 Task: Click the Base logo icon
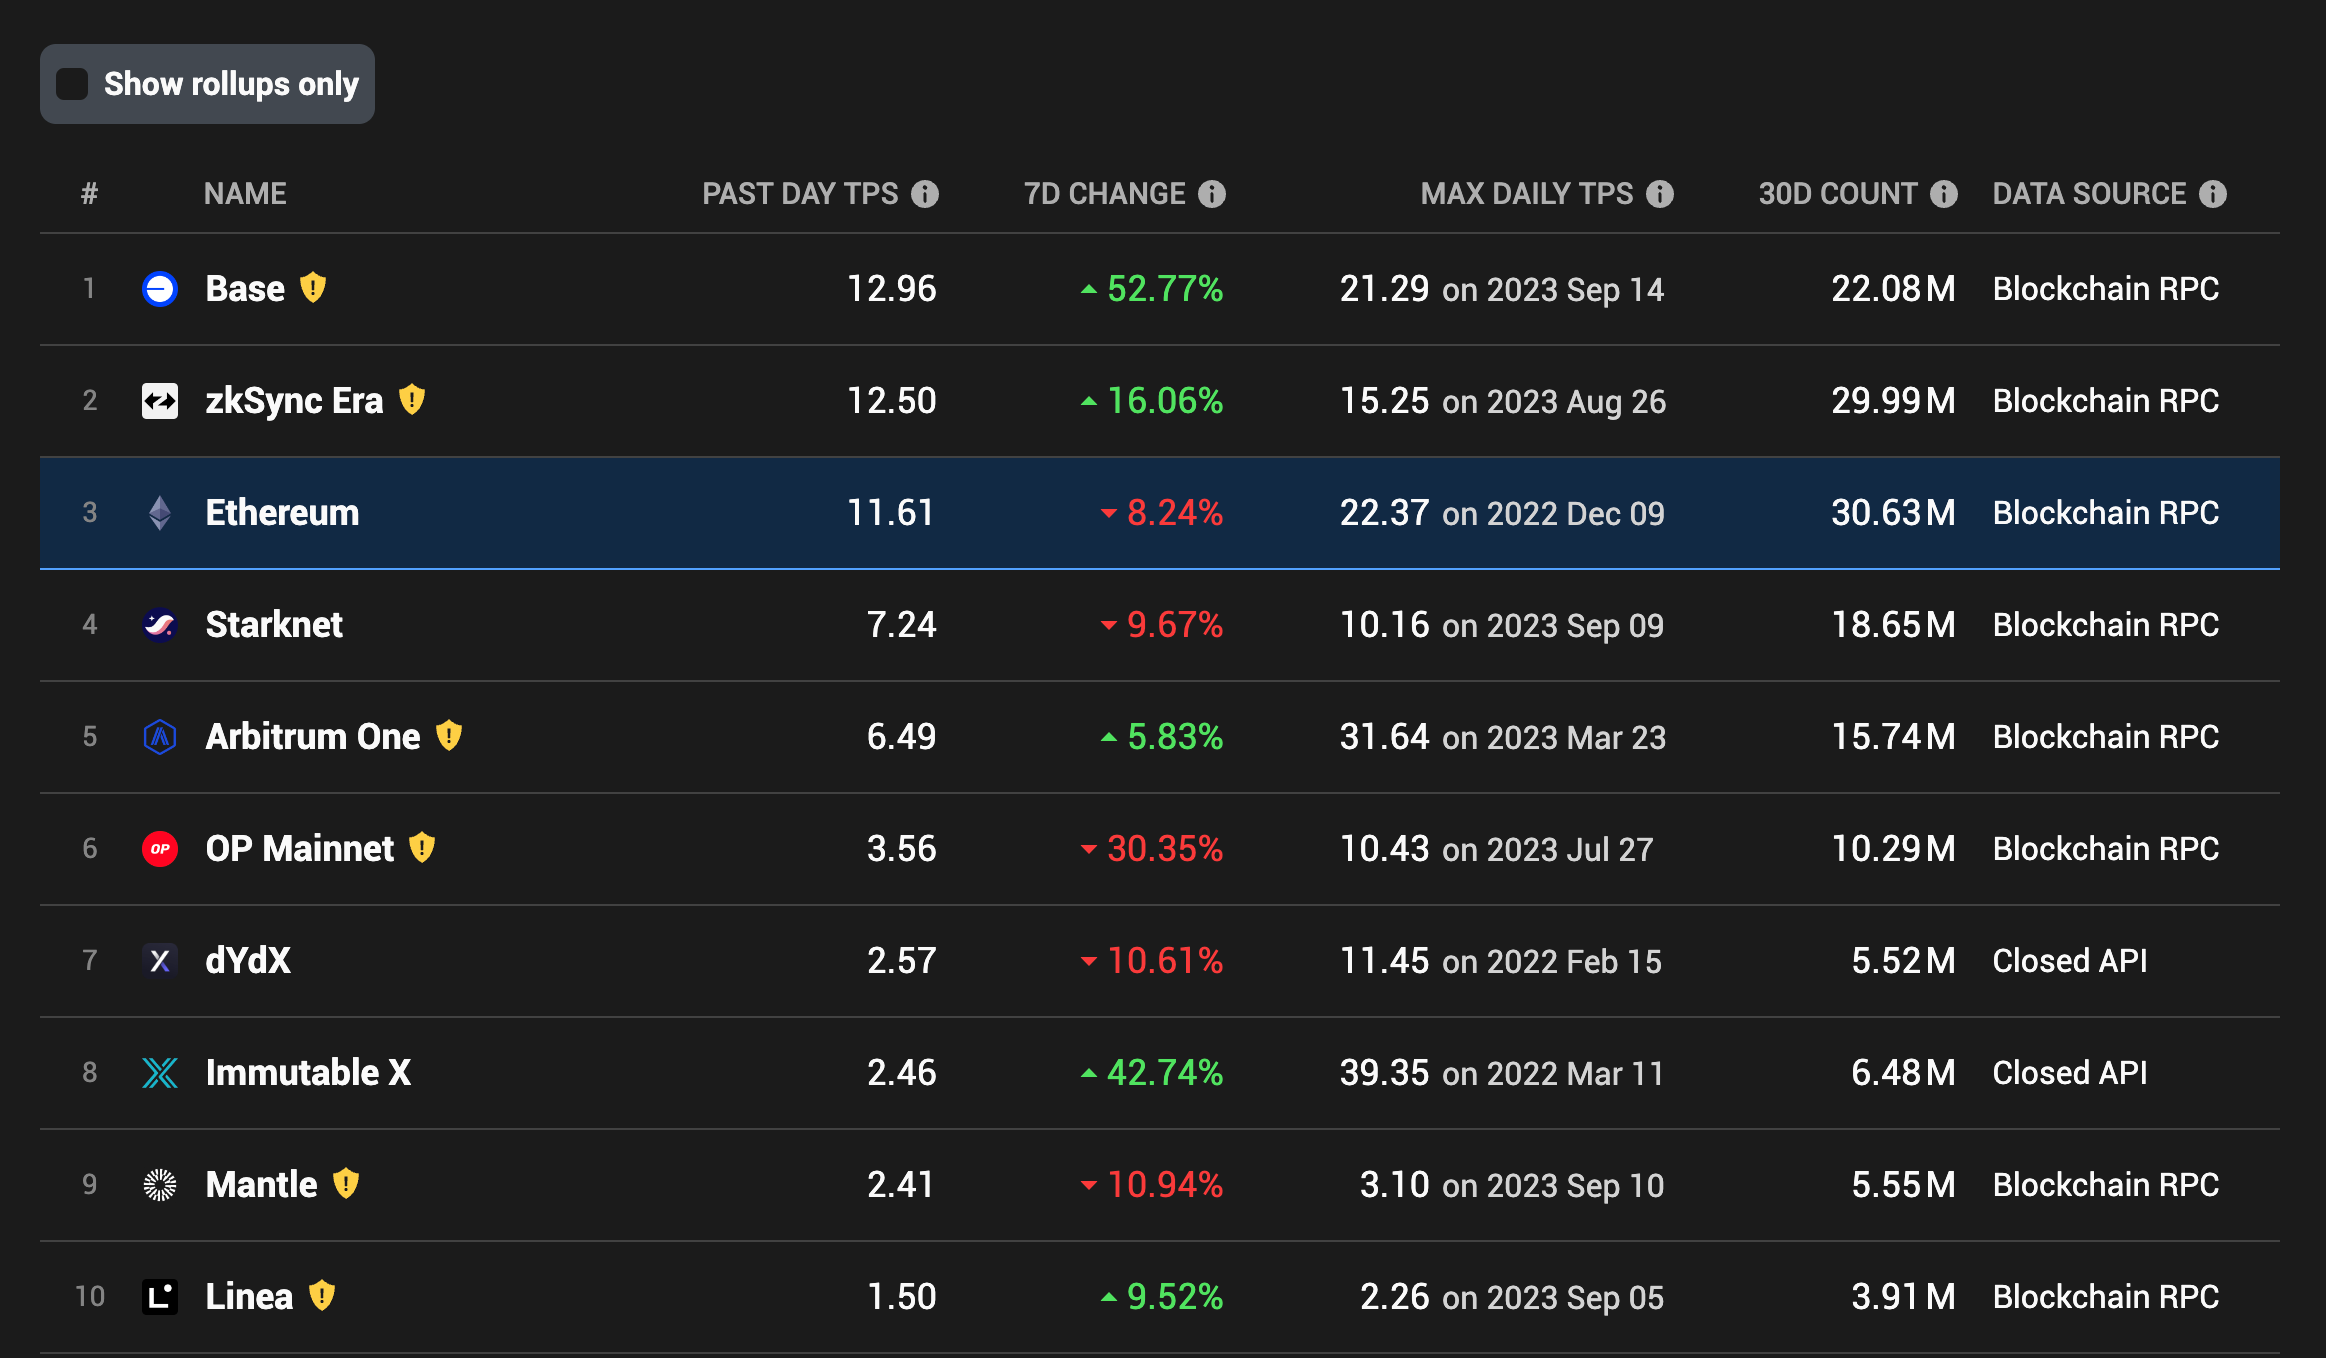(x=160, y=289)
